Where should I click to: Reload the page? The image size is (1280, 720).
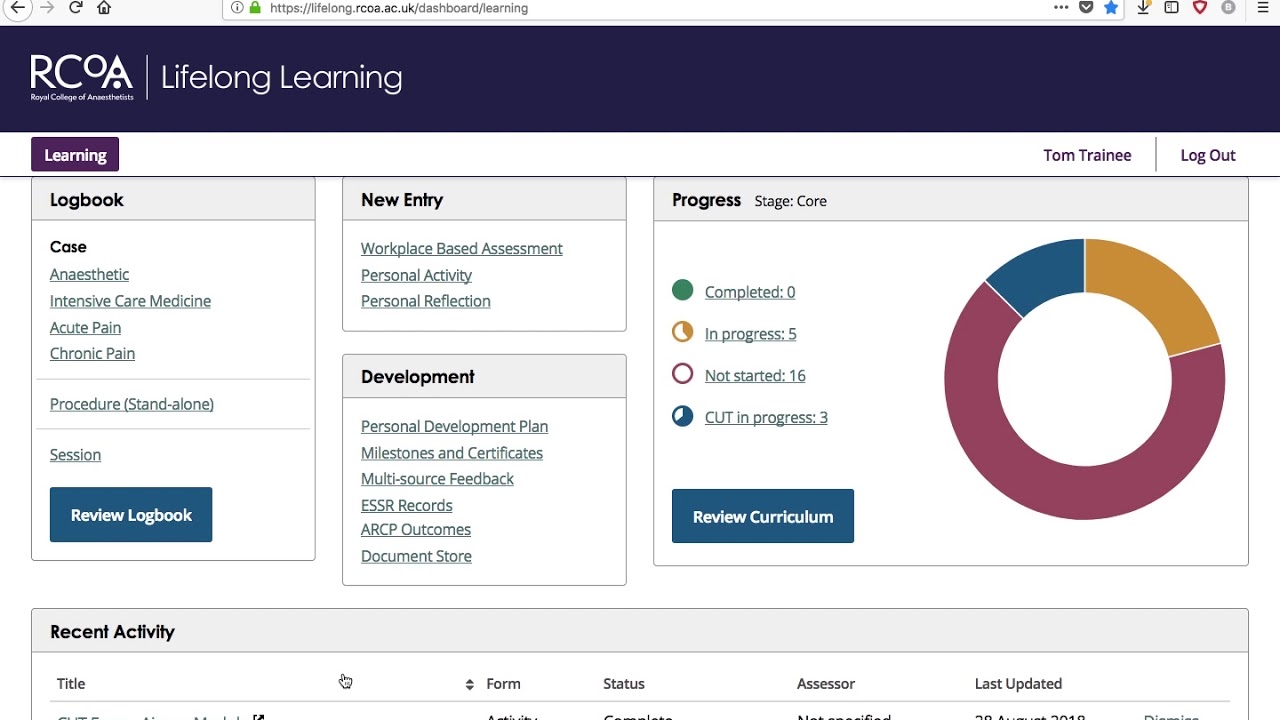[75, 7]
